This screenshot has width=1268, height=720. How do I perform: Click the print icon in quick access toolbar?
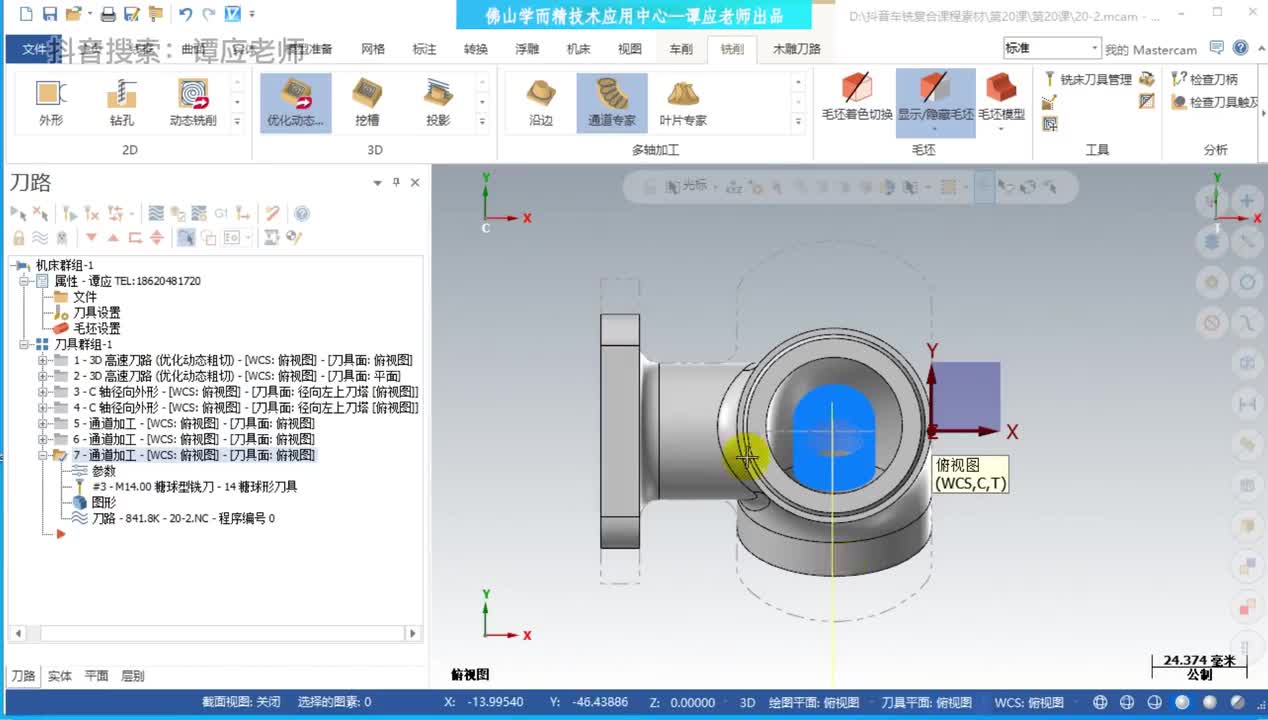point(109,14)
